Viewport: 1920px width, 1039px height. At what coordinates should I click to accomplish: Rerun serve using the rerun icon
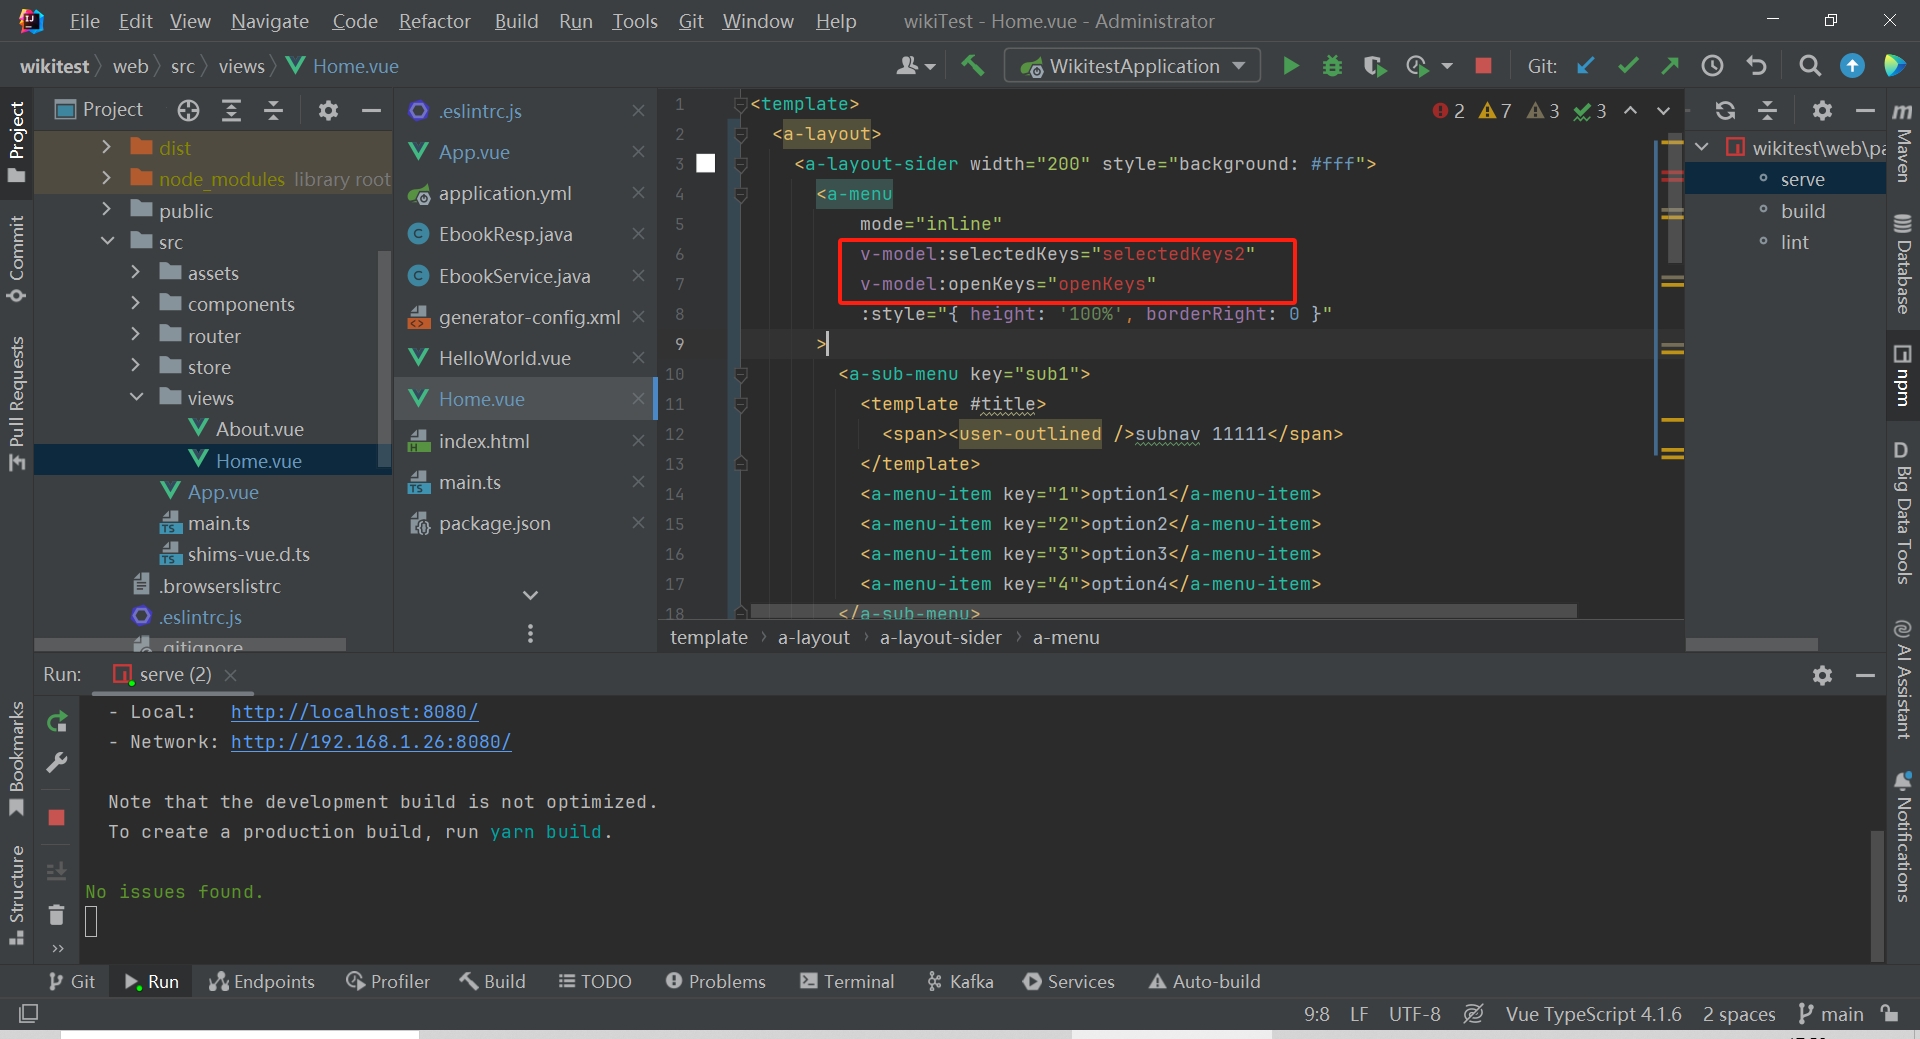(57, 721)
